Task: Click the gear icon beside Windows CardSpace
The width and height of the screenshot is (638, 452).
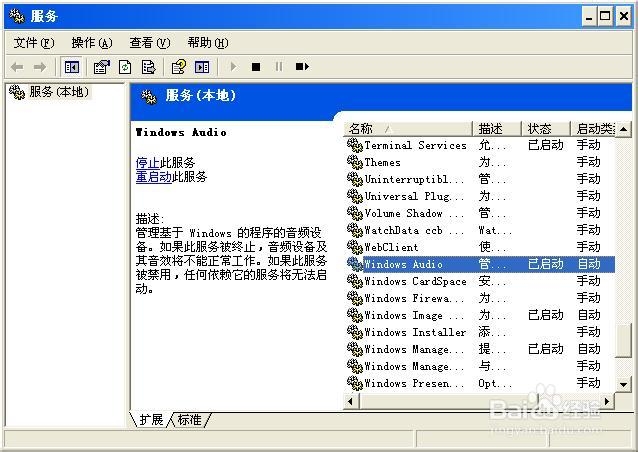Action: tap(355, 281)
